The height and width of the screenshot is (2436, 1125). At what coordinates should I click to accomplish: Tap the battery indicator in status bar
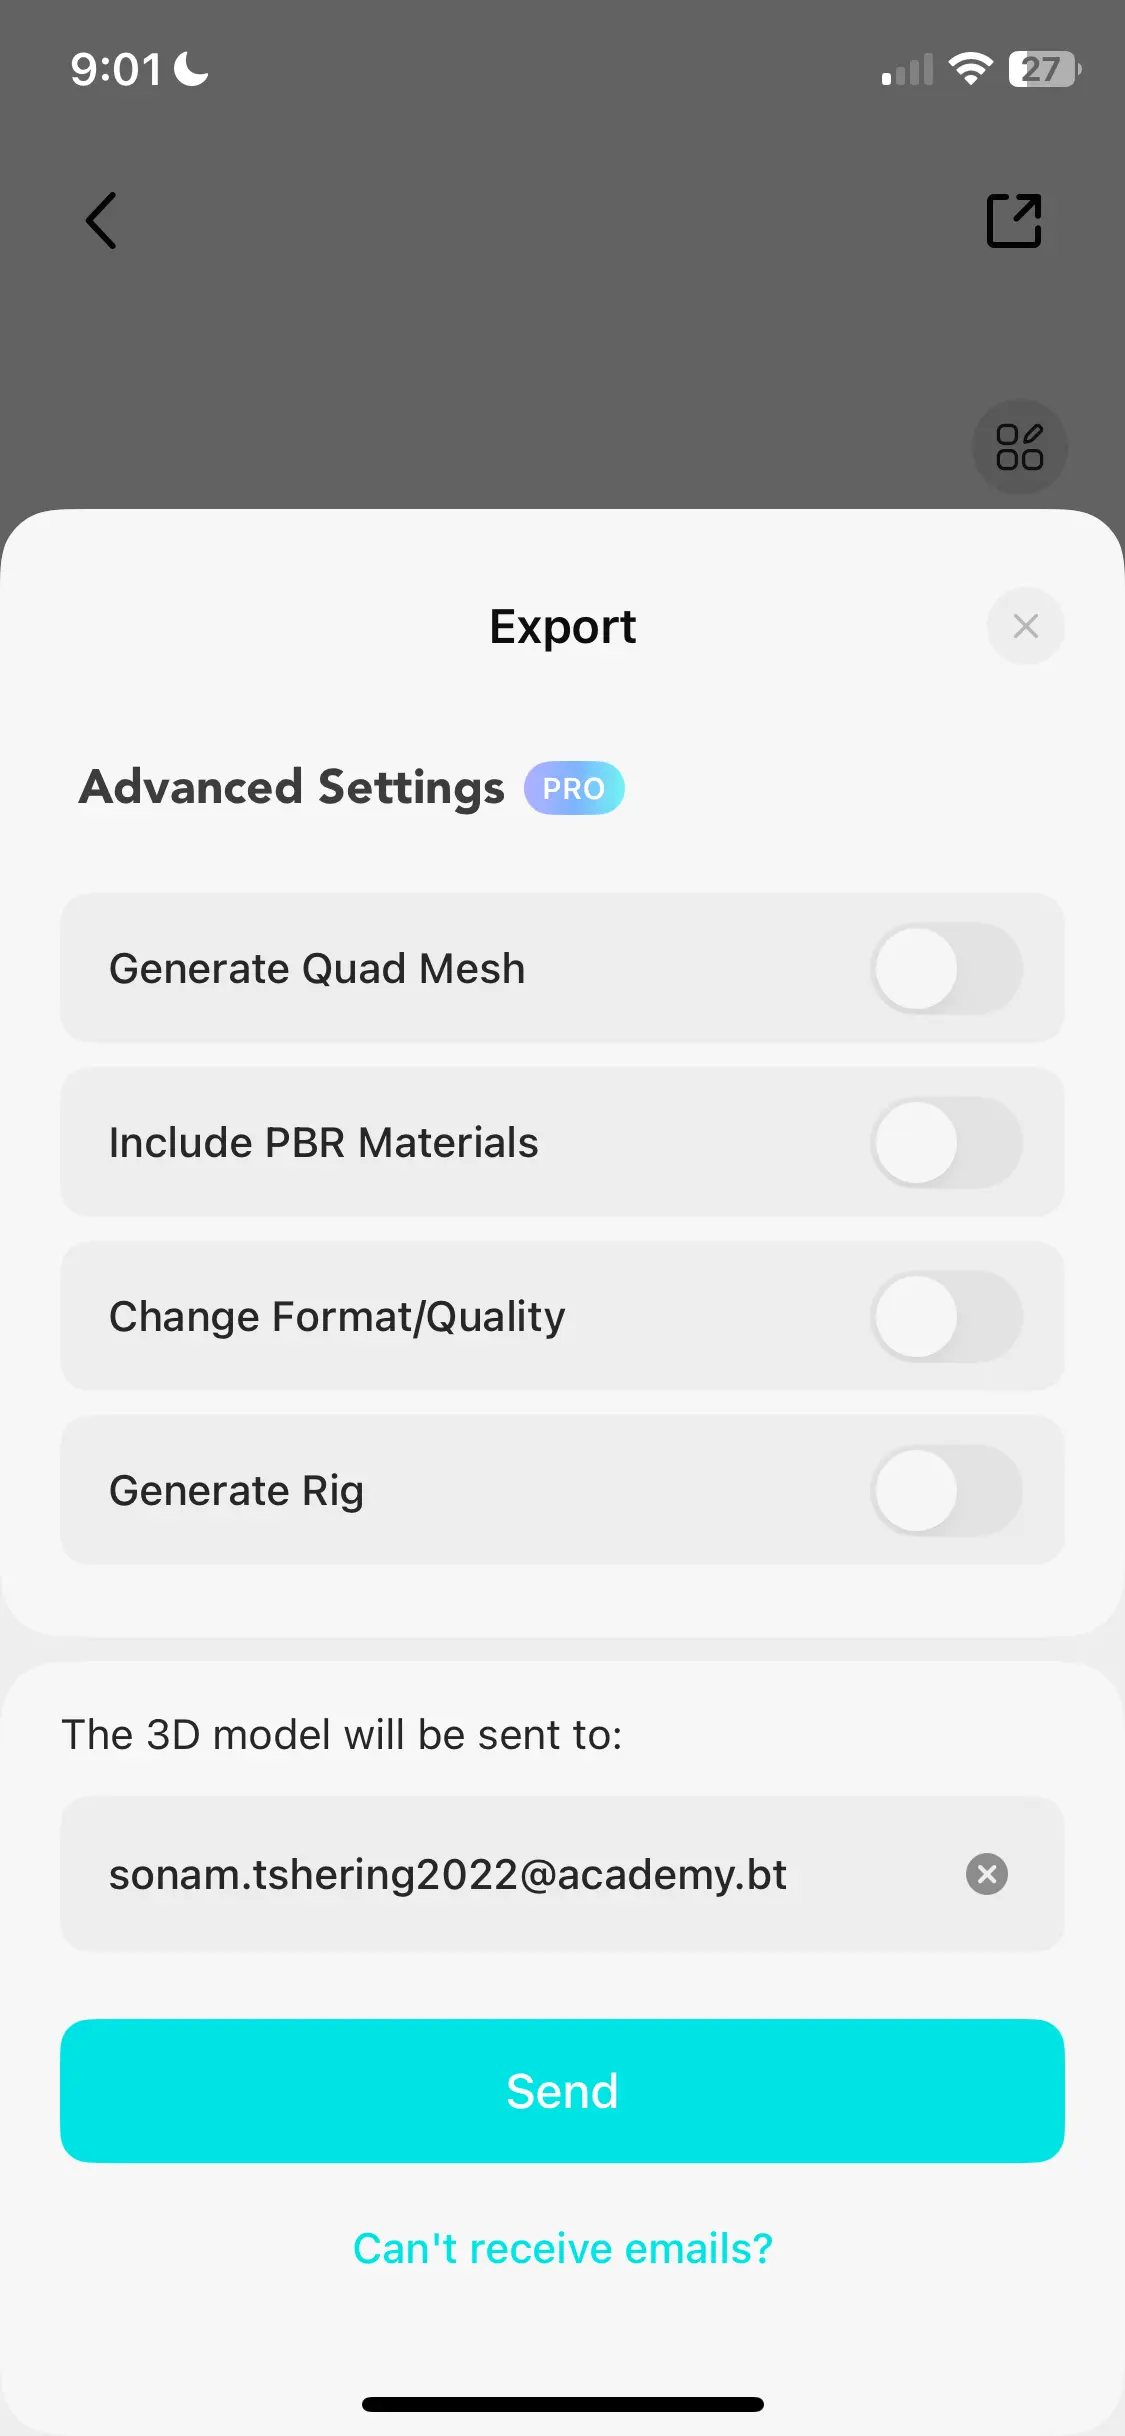coord(1044,70)
